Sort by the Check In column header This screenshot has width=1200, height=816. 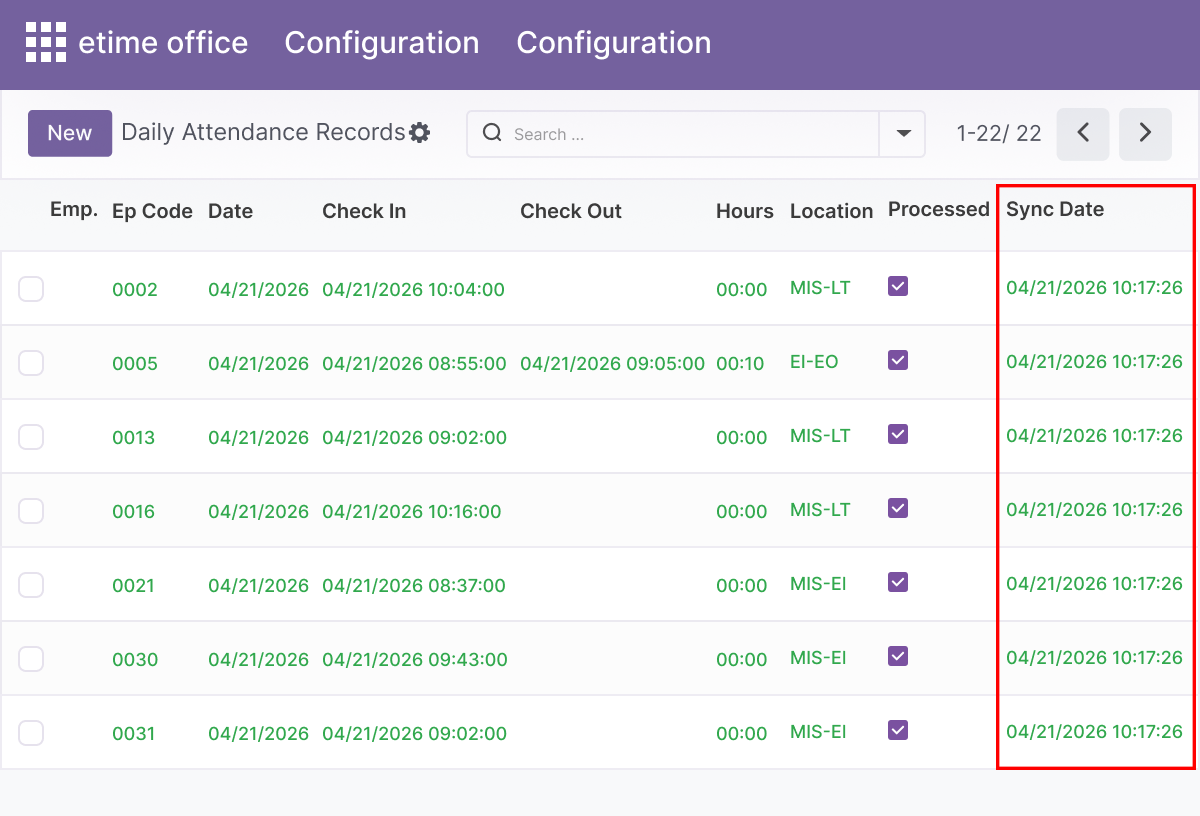coord(364,211)
